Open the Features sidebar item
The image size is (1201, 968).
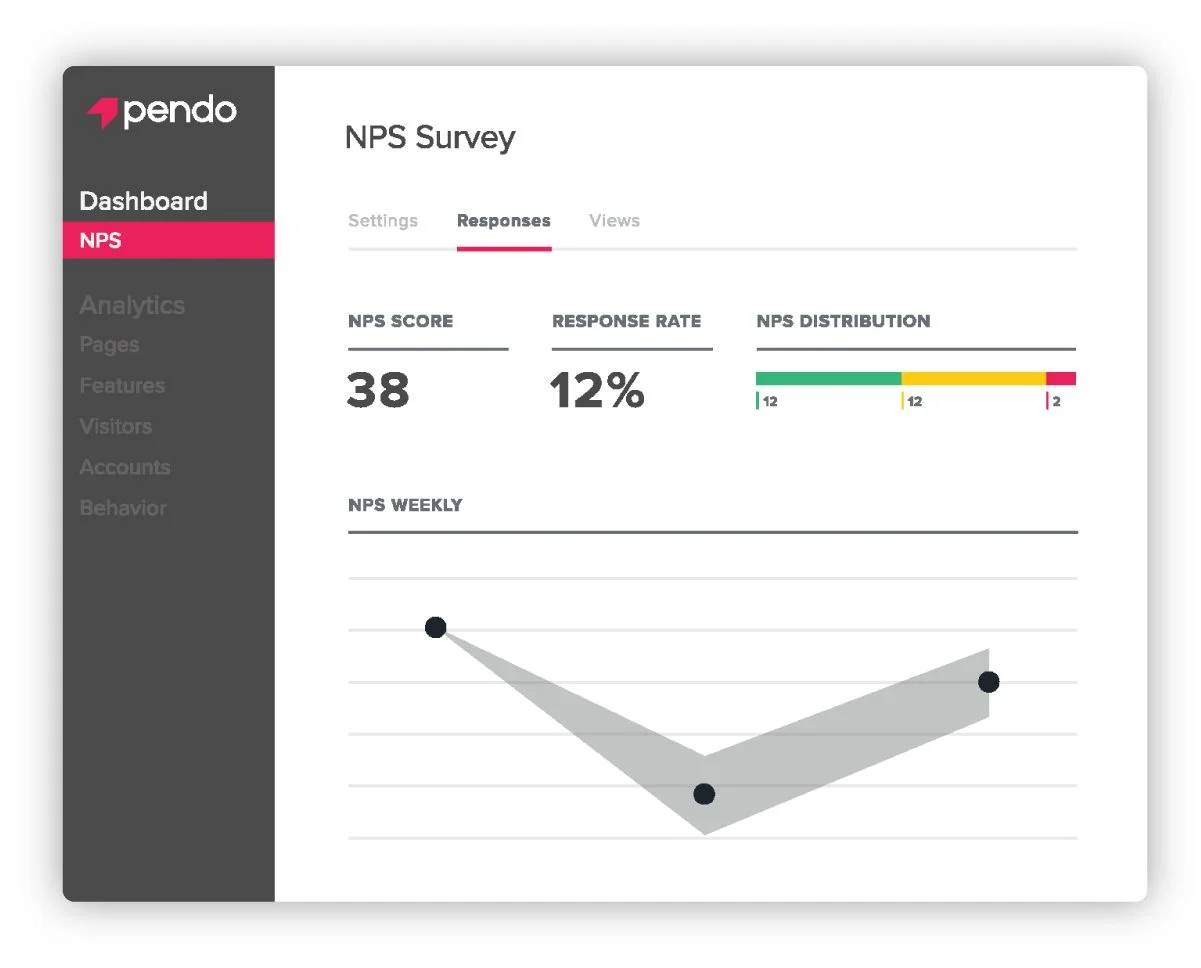tap(122, 386)
